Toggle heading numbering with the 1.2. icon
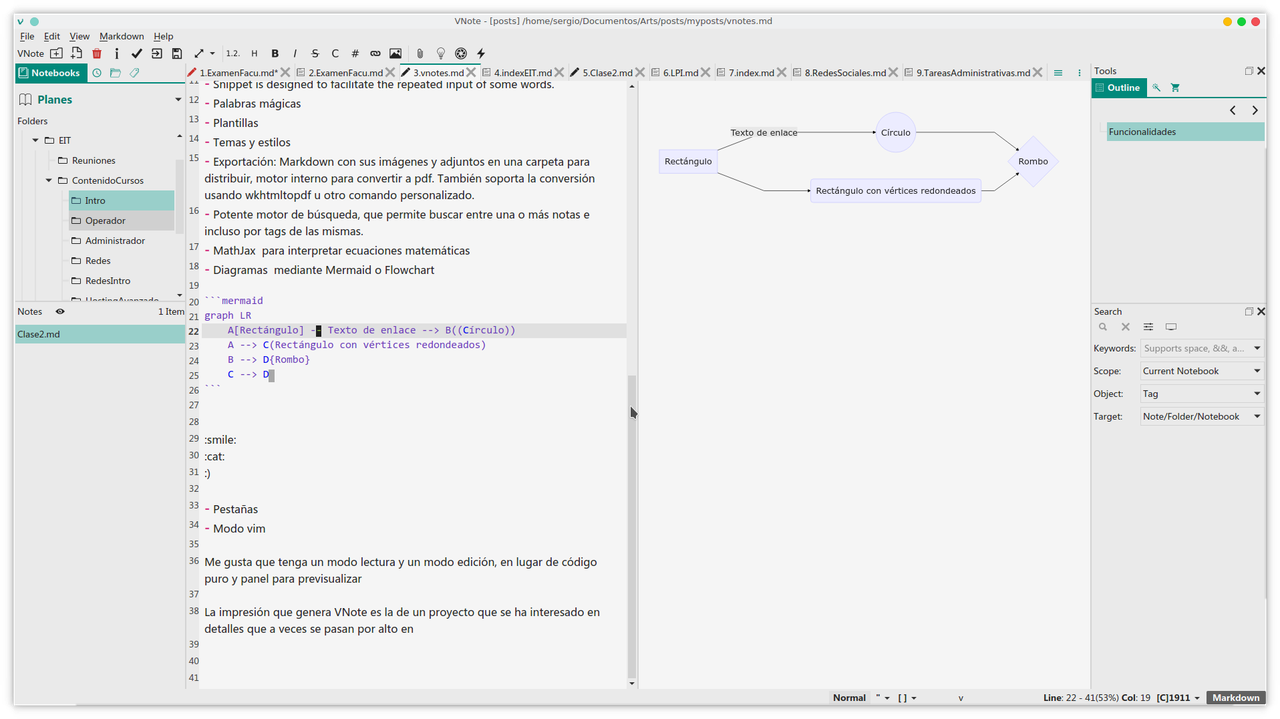Screen dimensions: 1280x719 click(232, 53)
